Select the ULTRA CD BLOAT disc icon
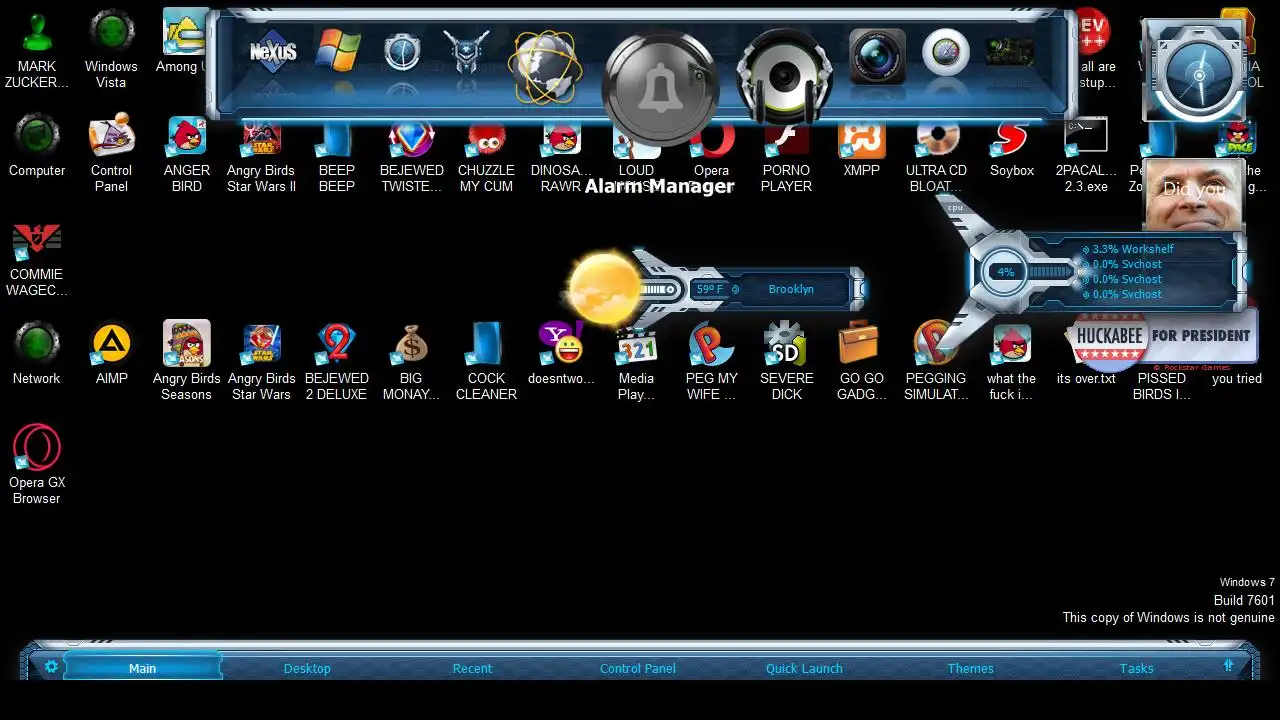 (x=936, y=154)
